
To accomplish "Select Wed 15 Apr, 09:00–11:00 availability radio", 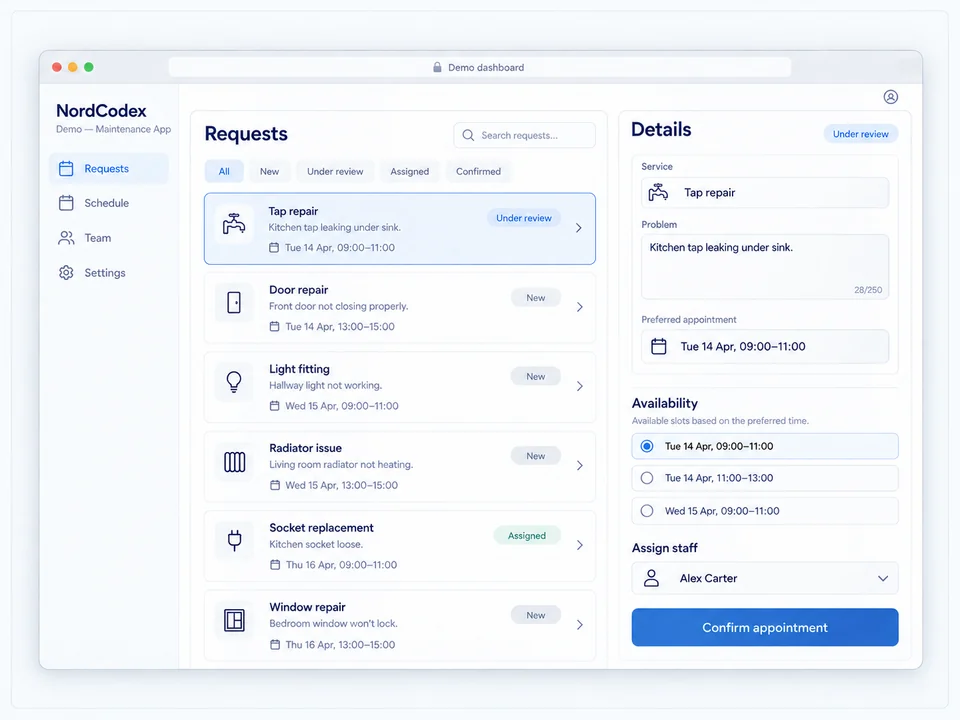I will [x=647, y=511].
